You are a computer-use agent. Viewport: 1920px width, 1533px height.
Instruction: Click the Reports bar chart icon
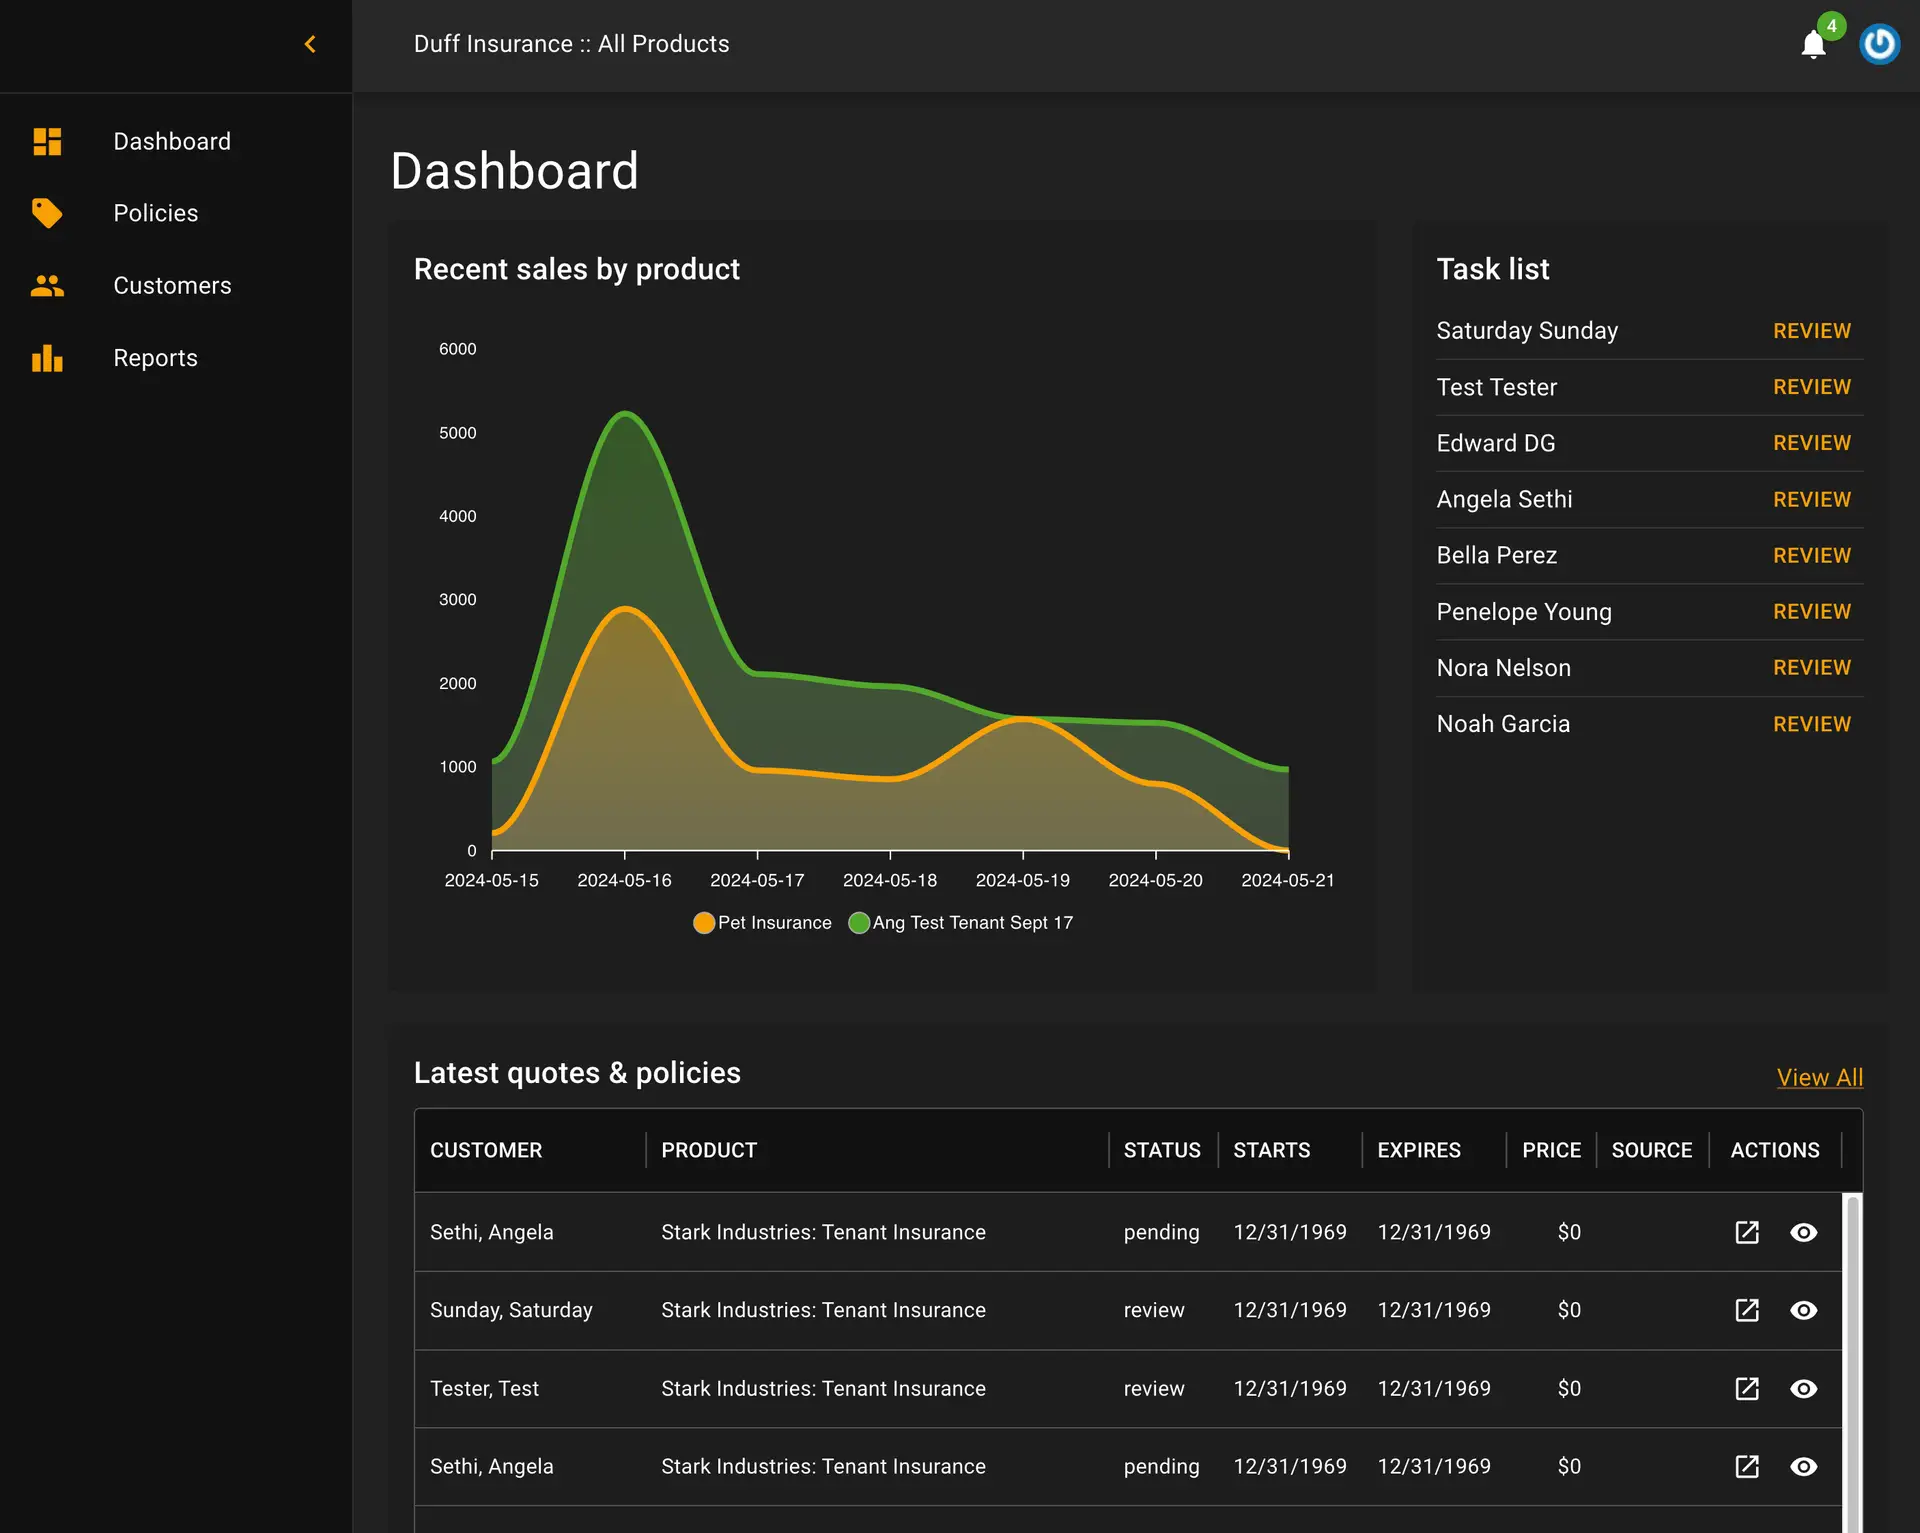click(x=47, y=358)
